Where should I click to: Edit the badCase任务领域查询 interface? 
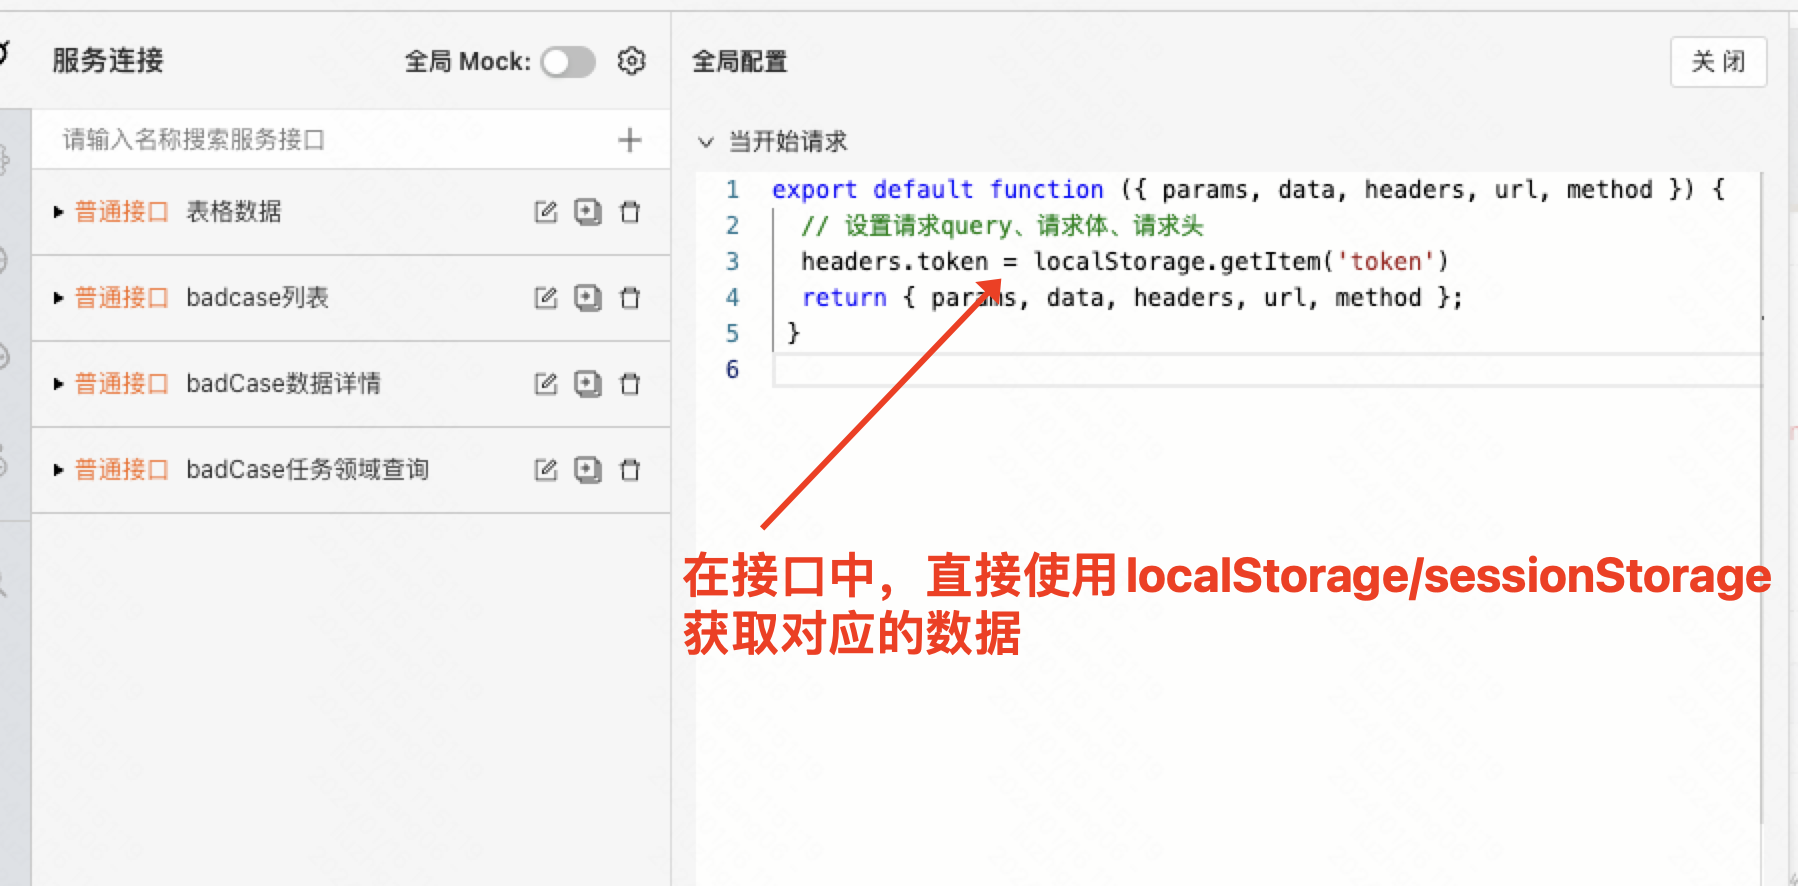[x=545, y=470]
